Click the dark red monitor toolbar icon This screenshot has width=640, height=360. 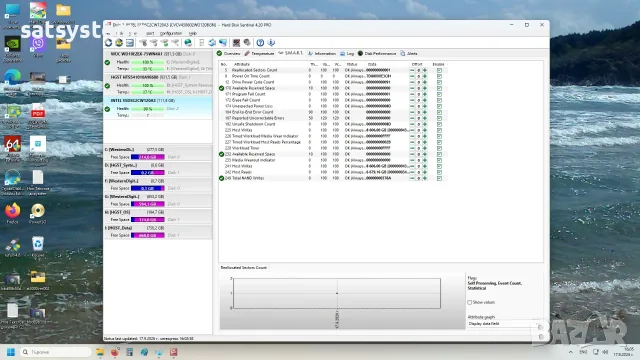[x=236, y=42]
